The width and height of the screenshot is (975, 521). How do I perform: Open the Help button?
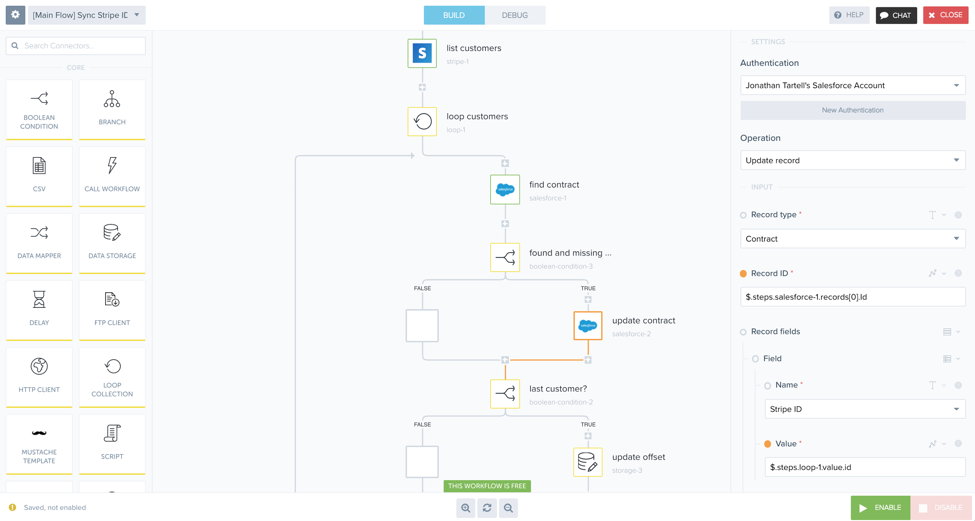[849, 15]
